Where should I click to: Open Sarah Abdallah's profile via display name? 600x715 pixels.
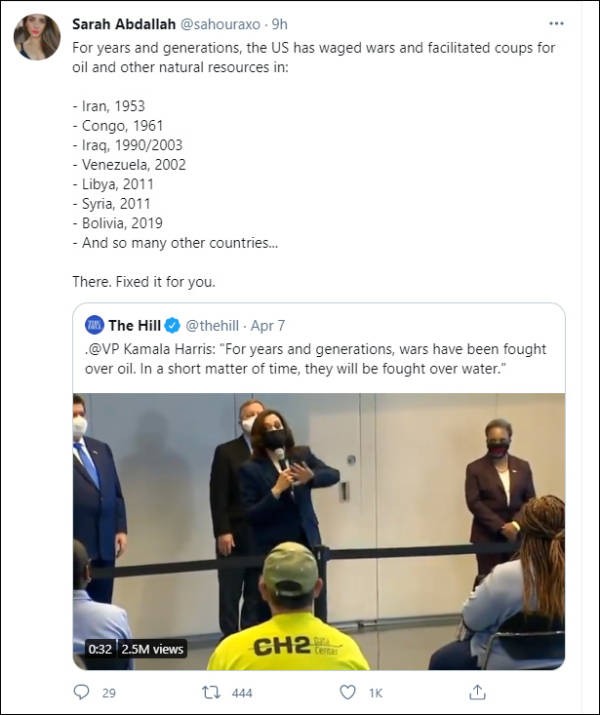pyautogui.click(x=119, y=23)
